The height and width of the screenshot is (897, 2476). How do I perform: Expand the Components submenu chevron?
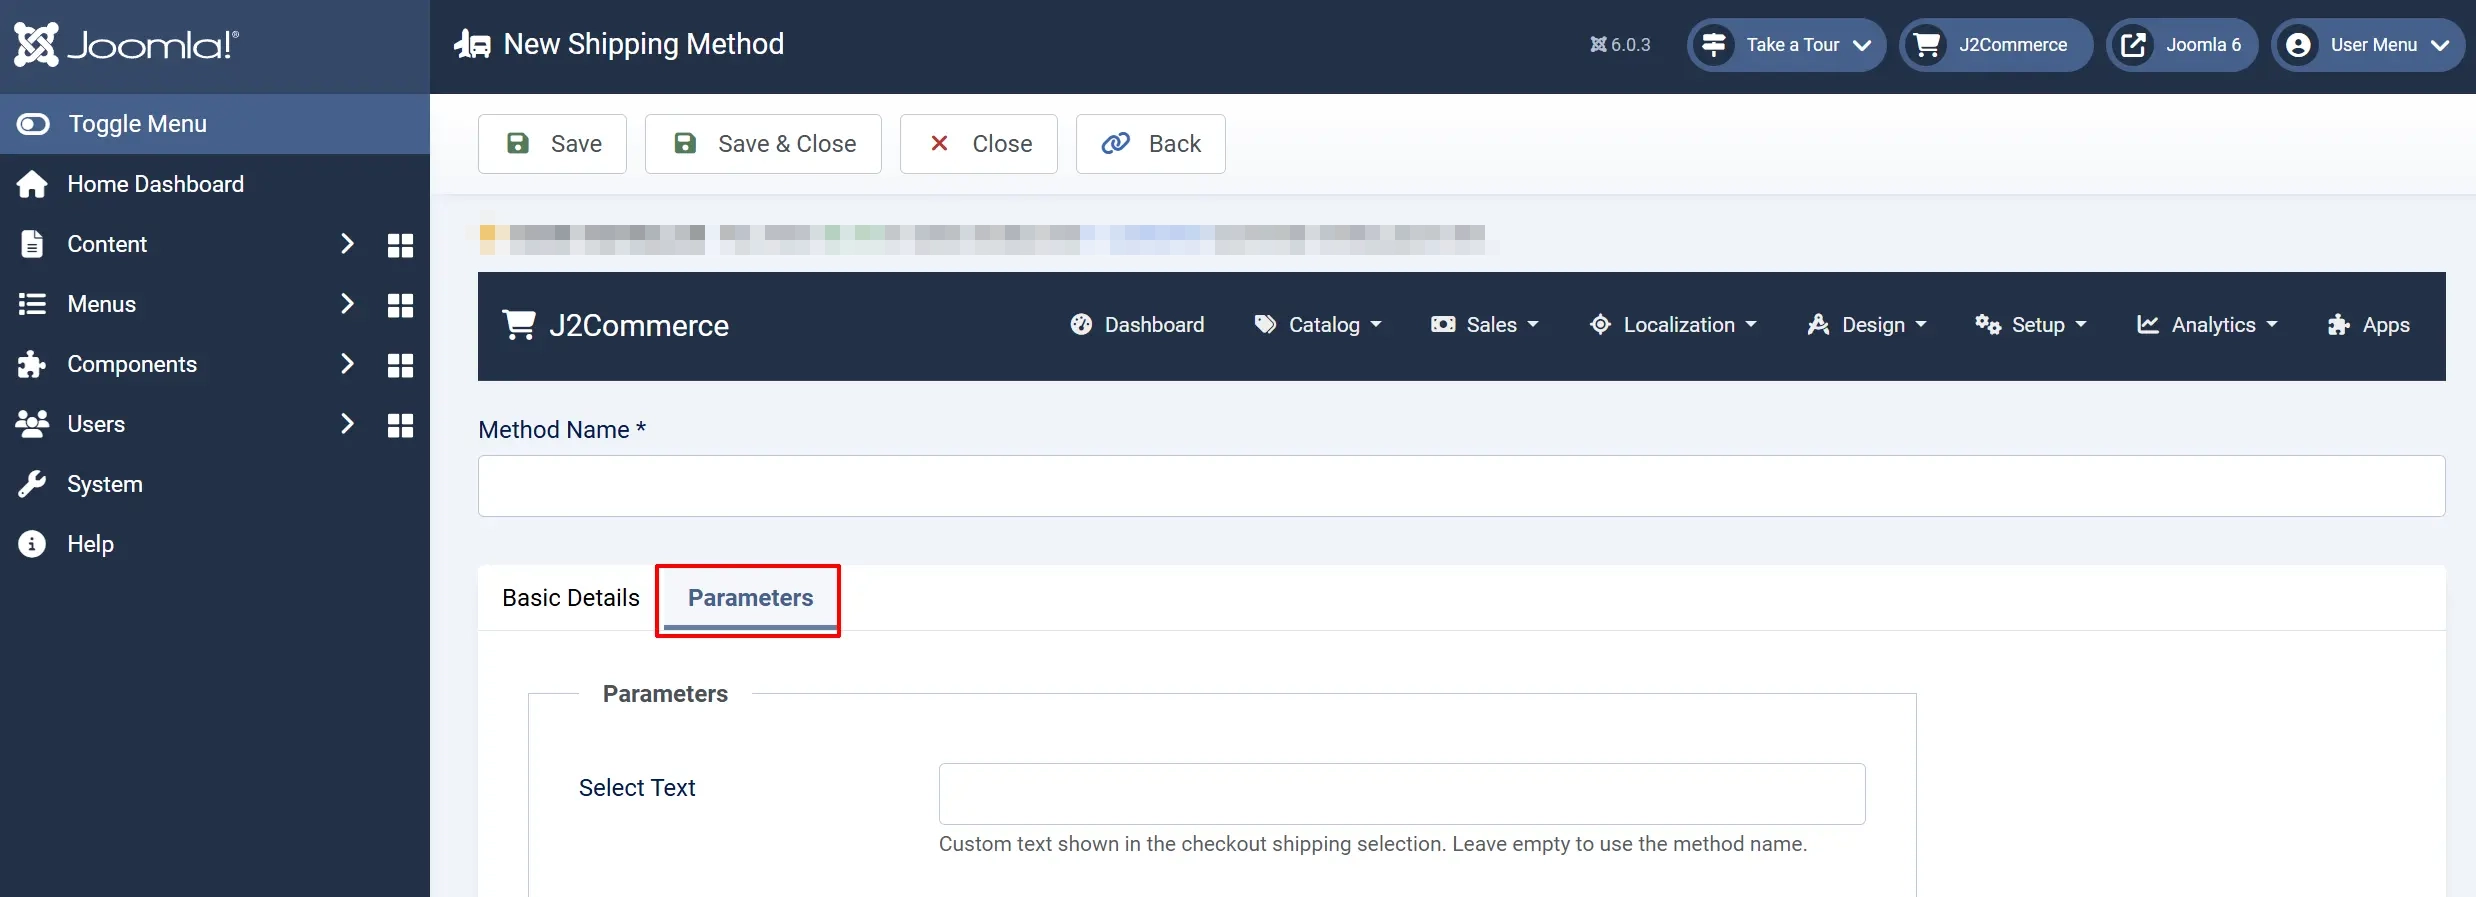coord(347,364)
